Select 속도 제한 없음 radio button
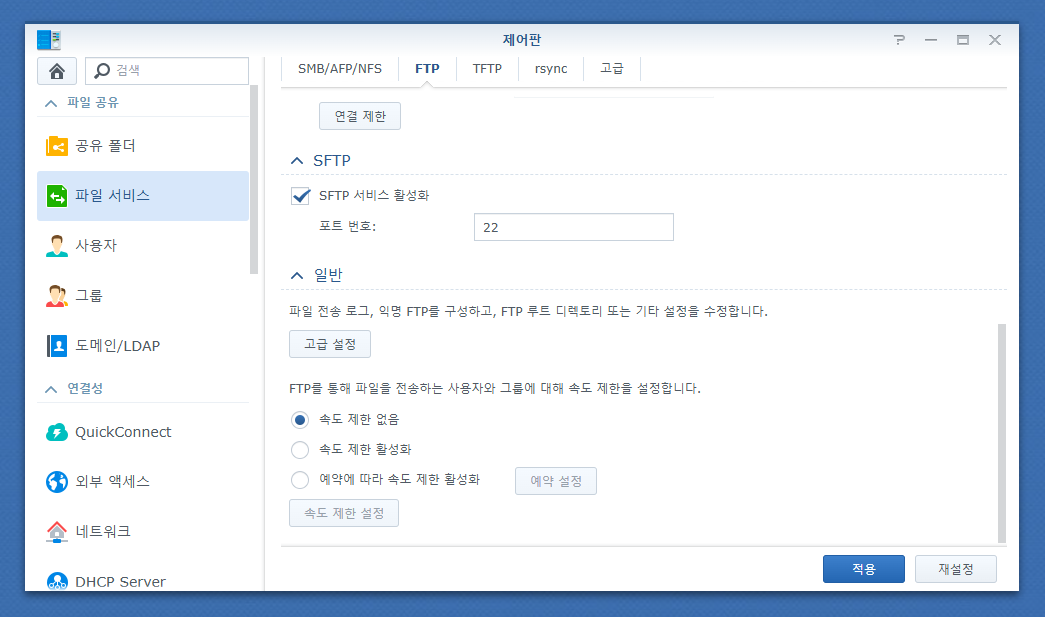Viewport: 1045px width, 617px height. tap(300, 420)
